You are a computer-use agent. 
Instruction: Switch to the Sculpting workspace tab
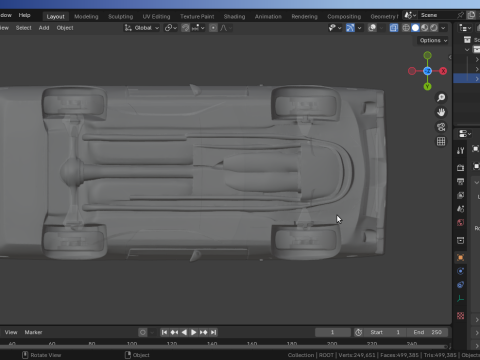click(120, 16)
